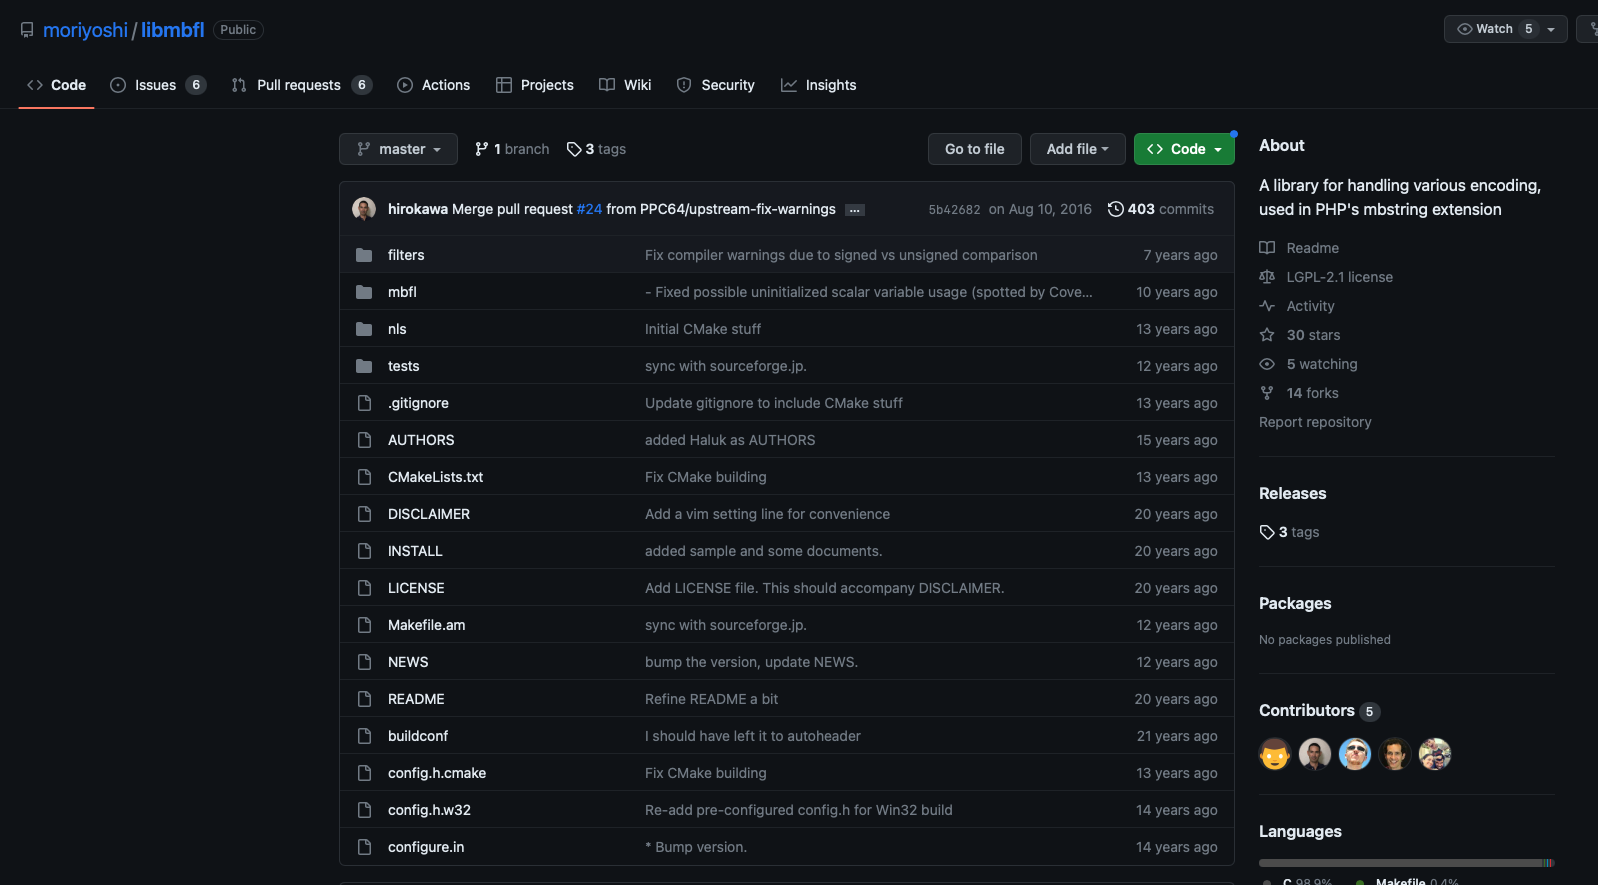Click the Report repository link
This screenshot has width=1598, height=885.
(1315, 422)
